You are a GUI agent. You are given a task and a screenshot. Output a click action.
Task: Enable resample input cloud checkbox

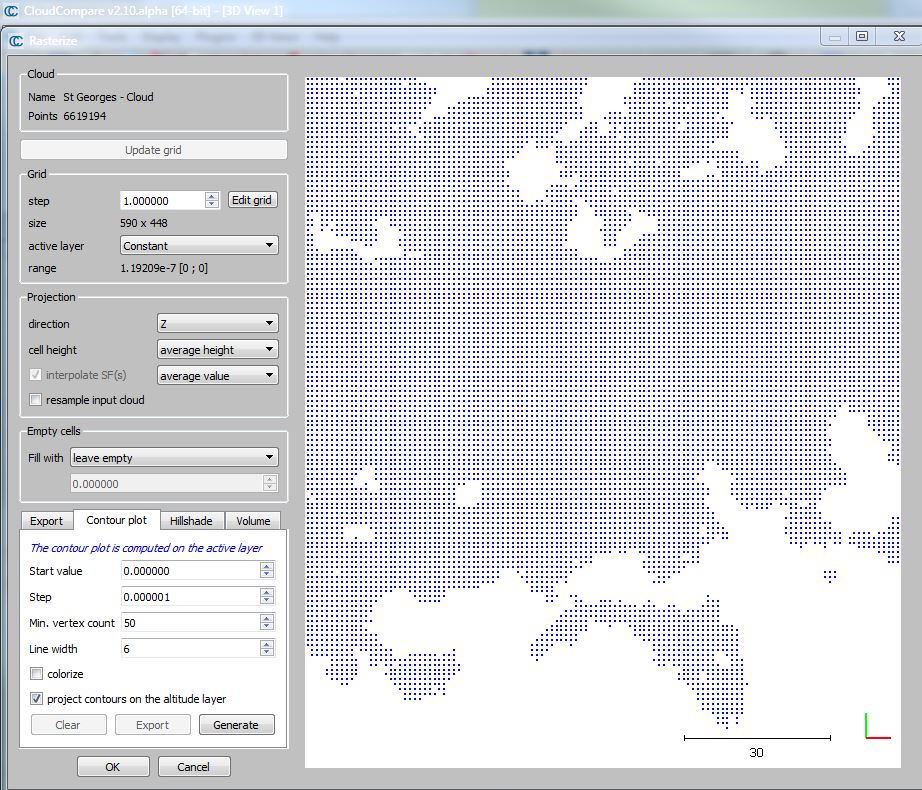(x=36, y=400)
